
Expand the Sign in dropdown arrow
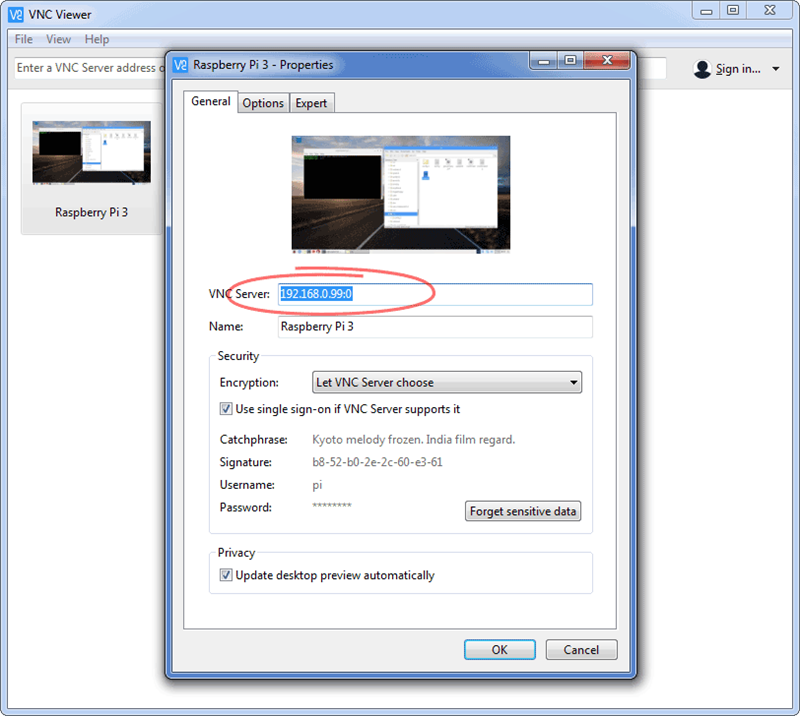tap(776, 69)
